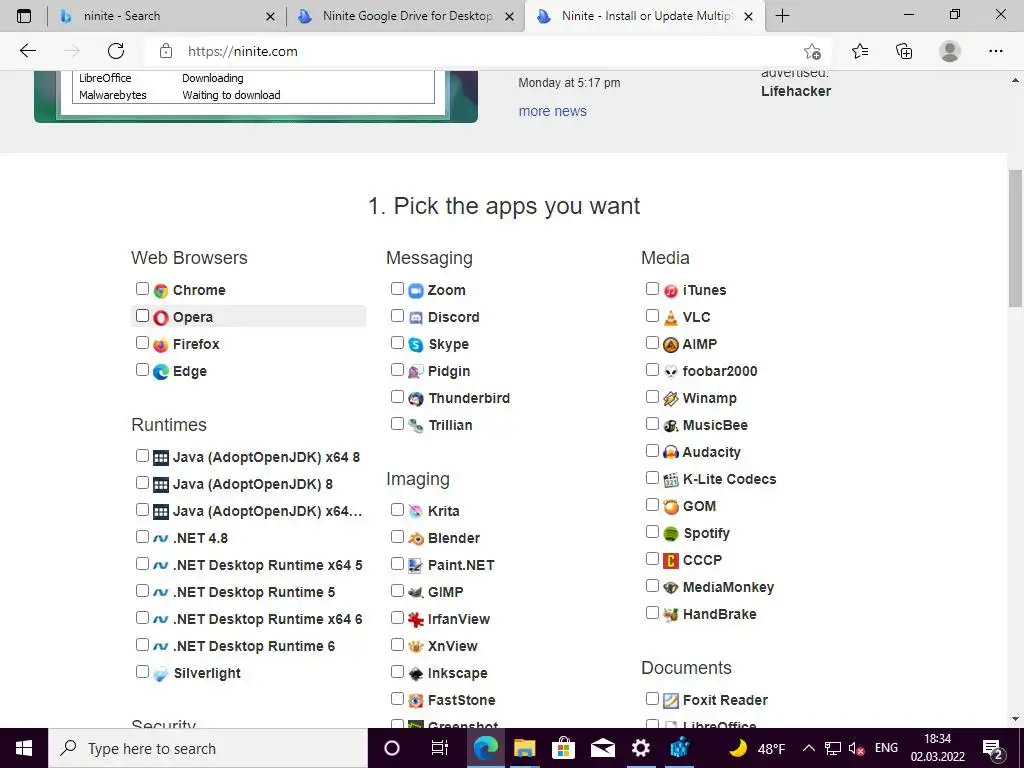The image size is (1024, 768).
Task: Click the iTunes app icon
Action: click(x=671, y=291)
